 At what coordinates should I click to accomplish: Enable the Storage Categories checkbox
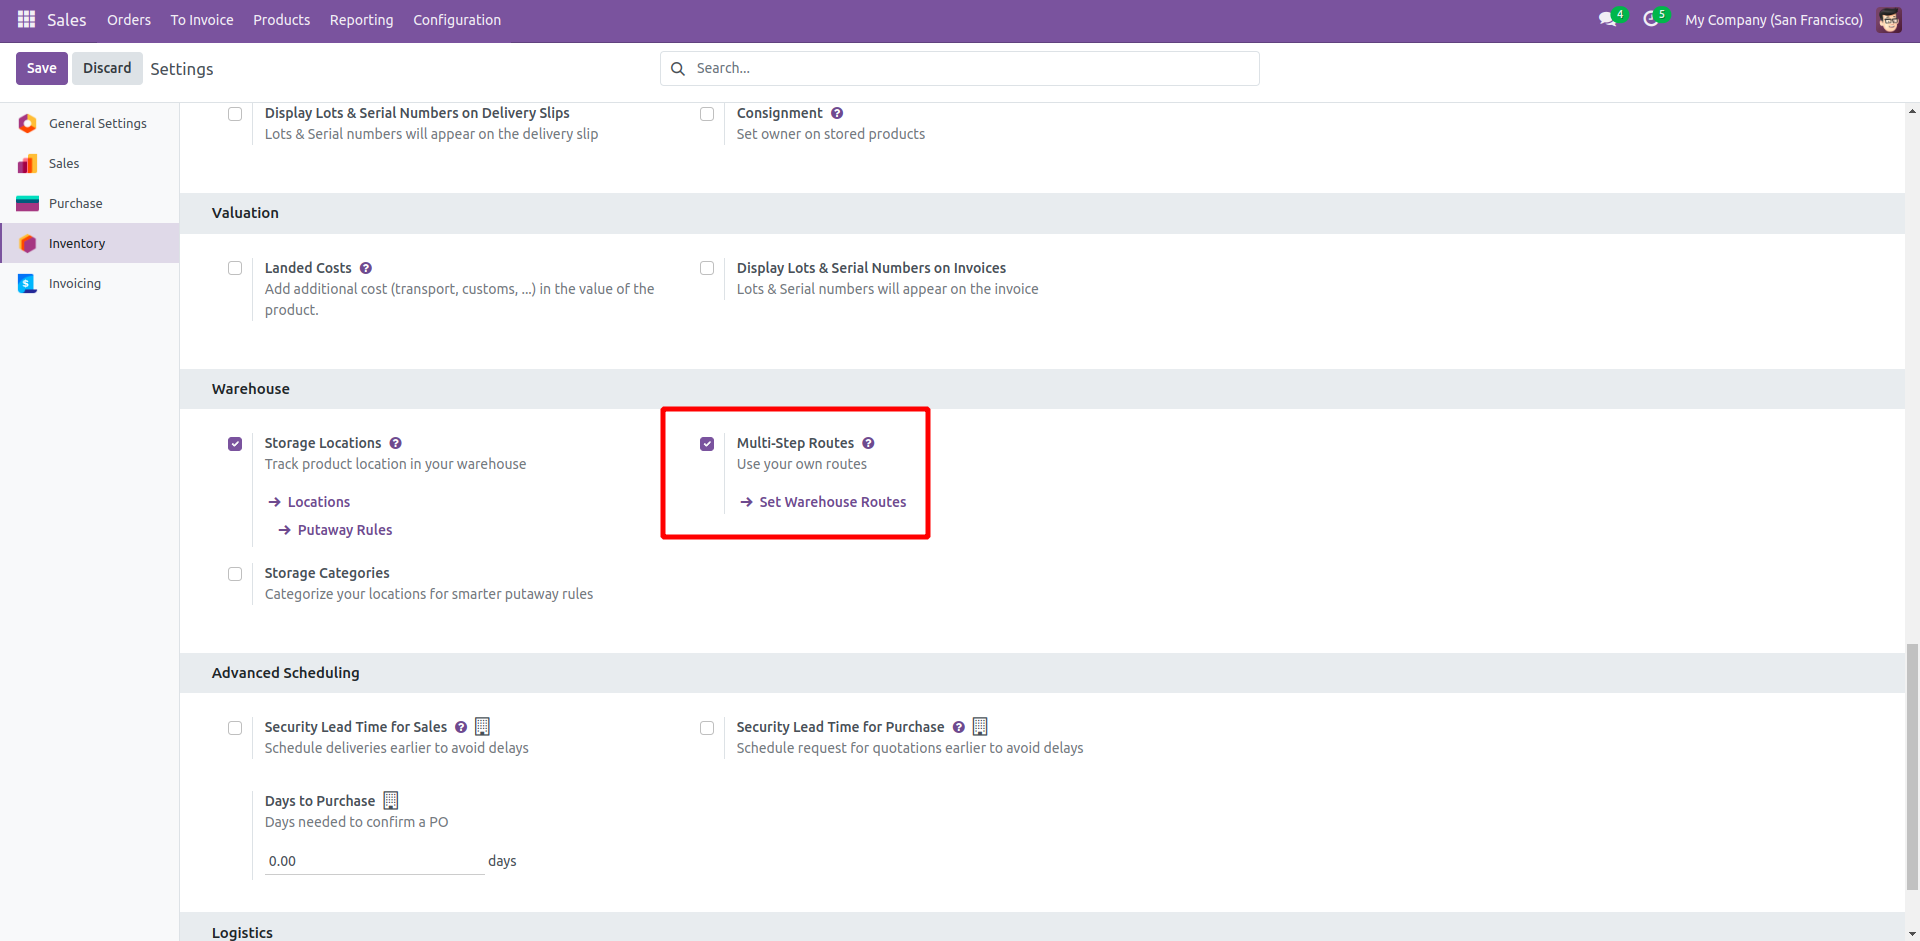235,574
